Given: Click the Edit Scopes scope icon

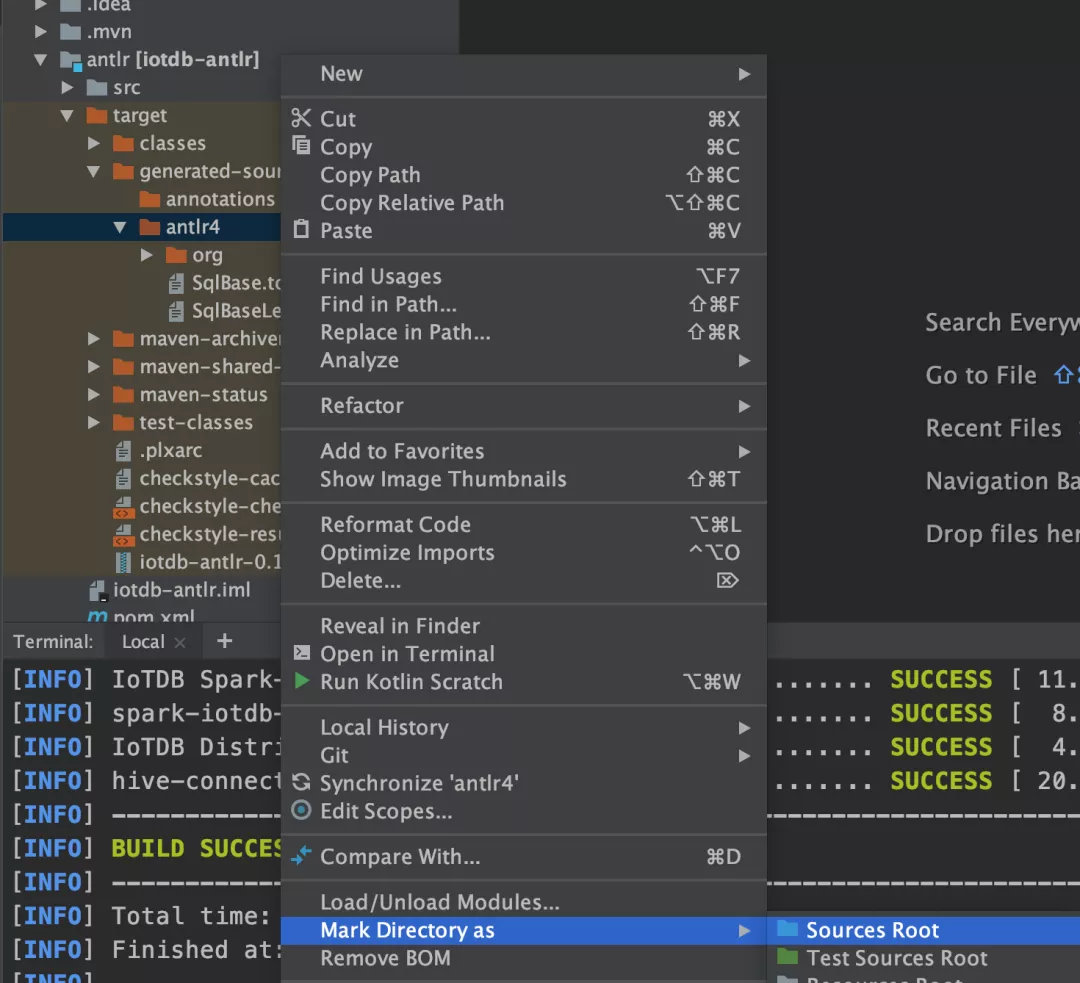Looking at the screenshot, I should pos(300,812).
